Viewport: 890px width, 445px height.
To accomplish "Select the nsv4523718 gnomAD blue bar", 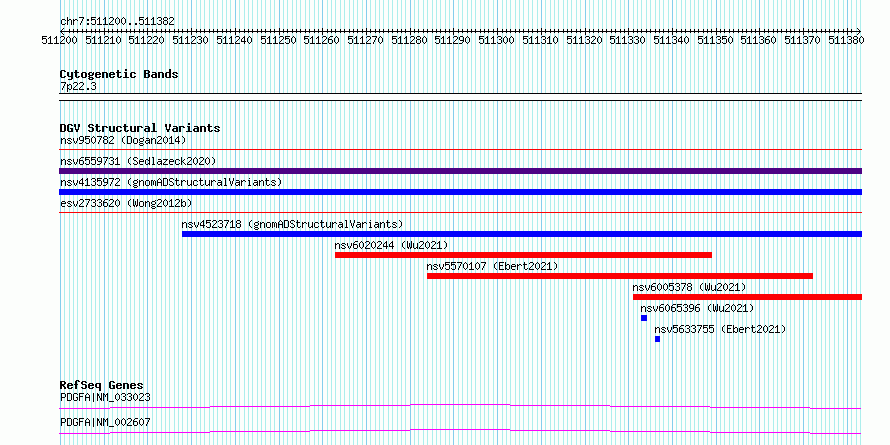I will click(x=522, y=234).
